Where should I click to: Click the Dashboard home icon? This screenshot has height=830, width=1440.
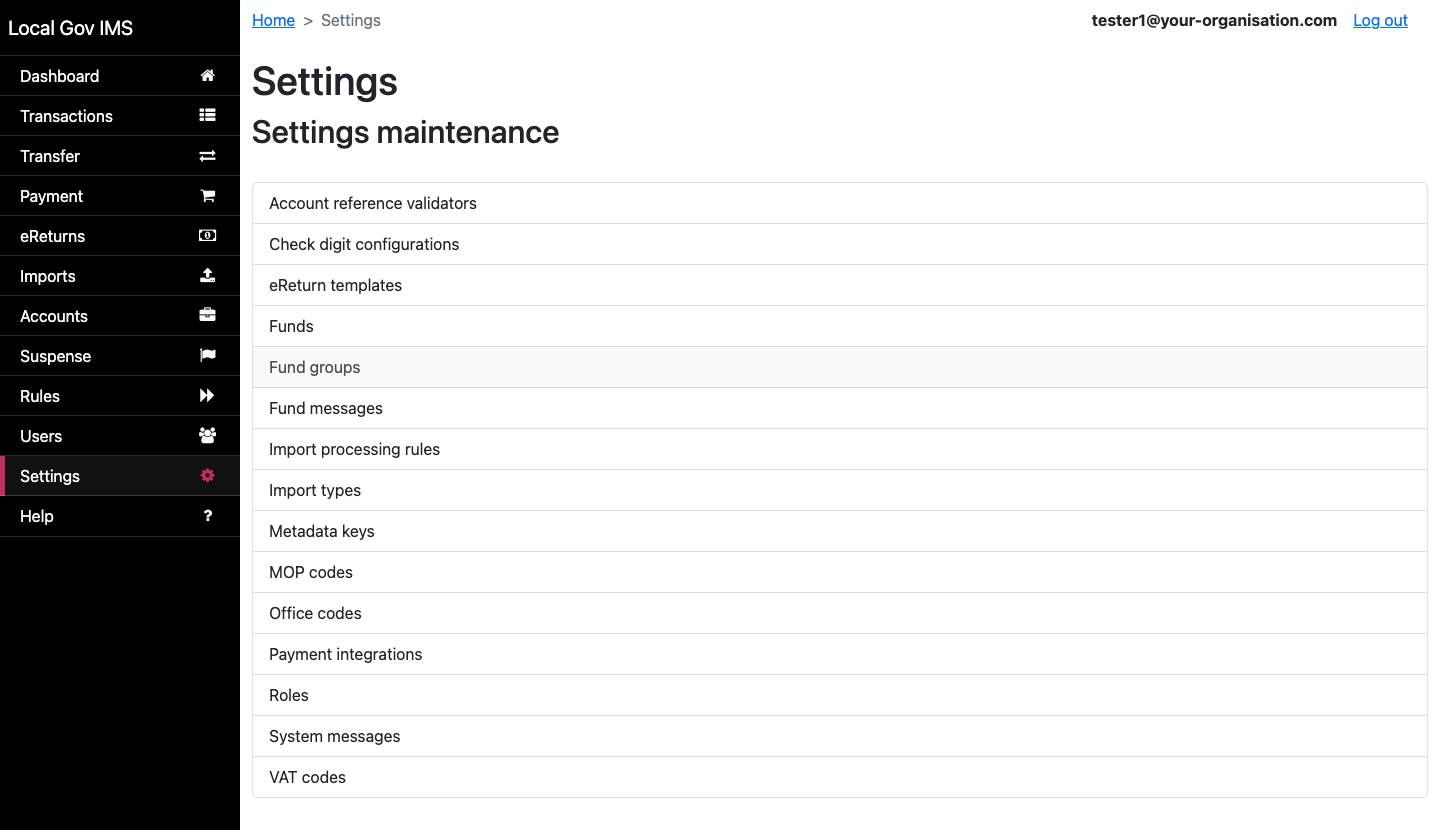207,75
